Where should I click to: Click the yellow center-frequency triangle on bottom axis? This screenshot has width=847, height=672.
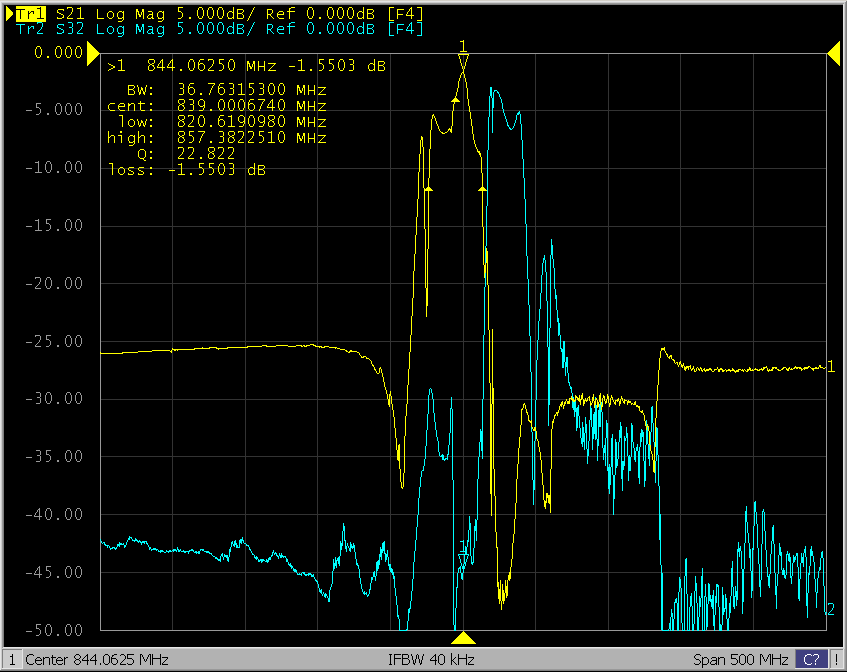click(x=463, y=637)
